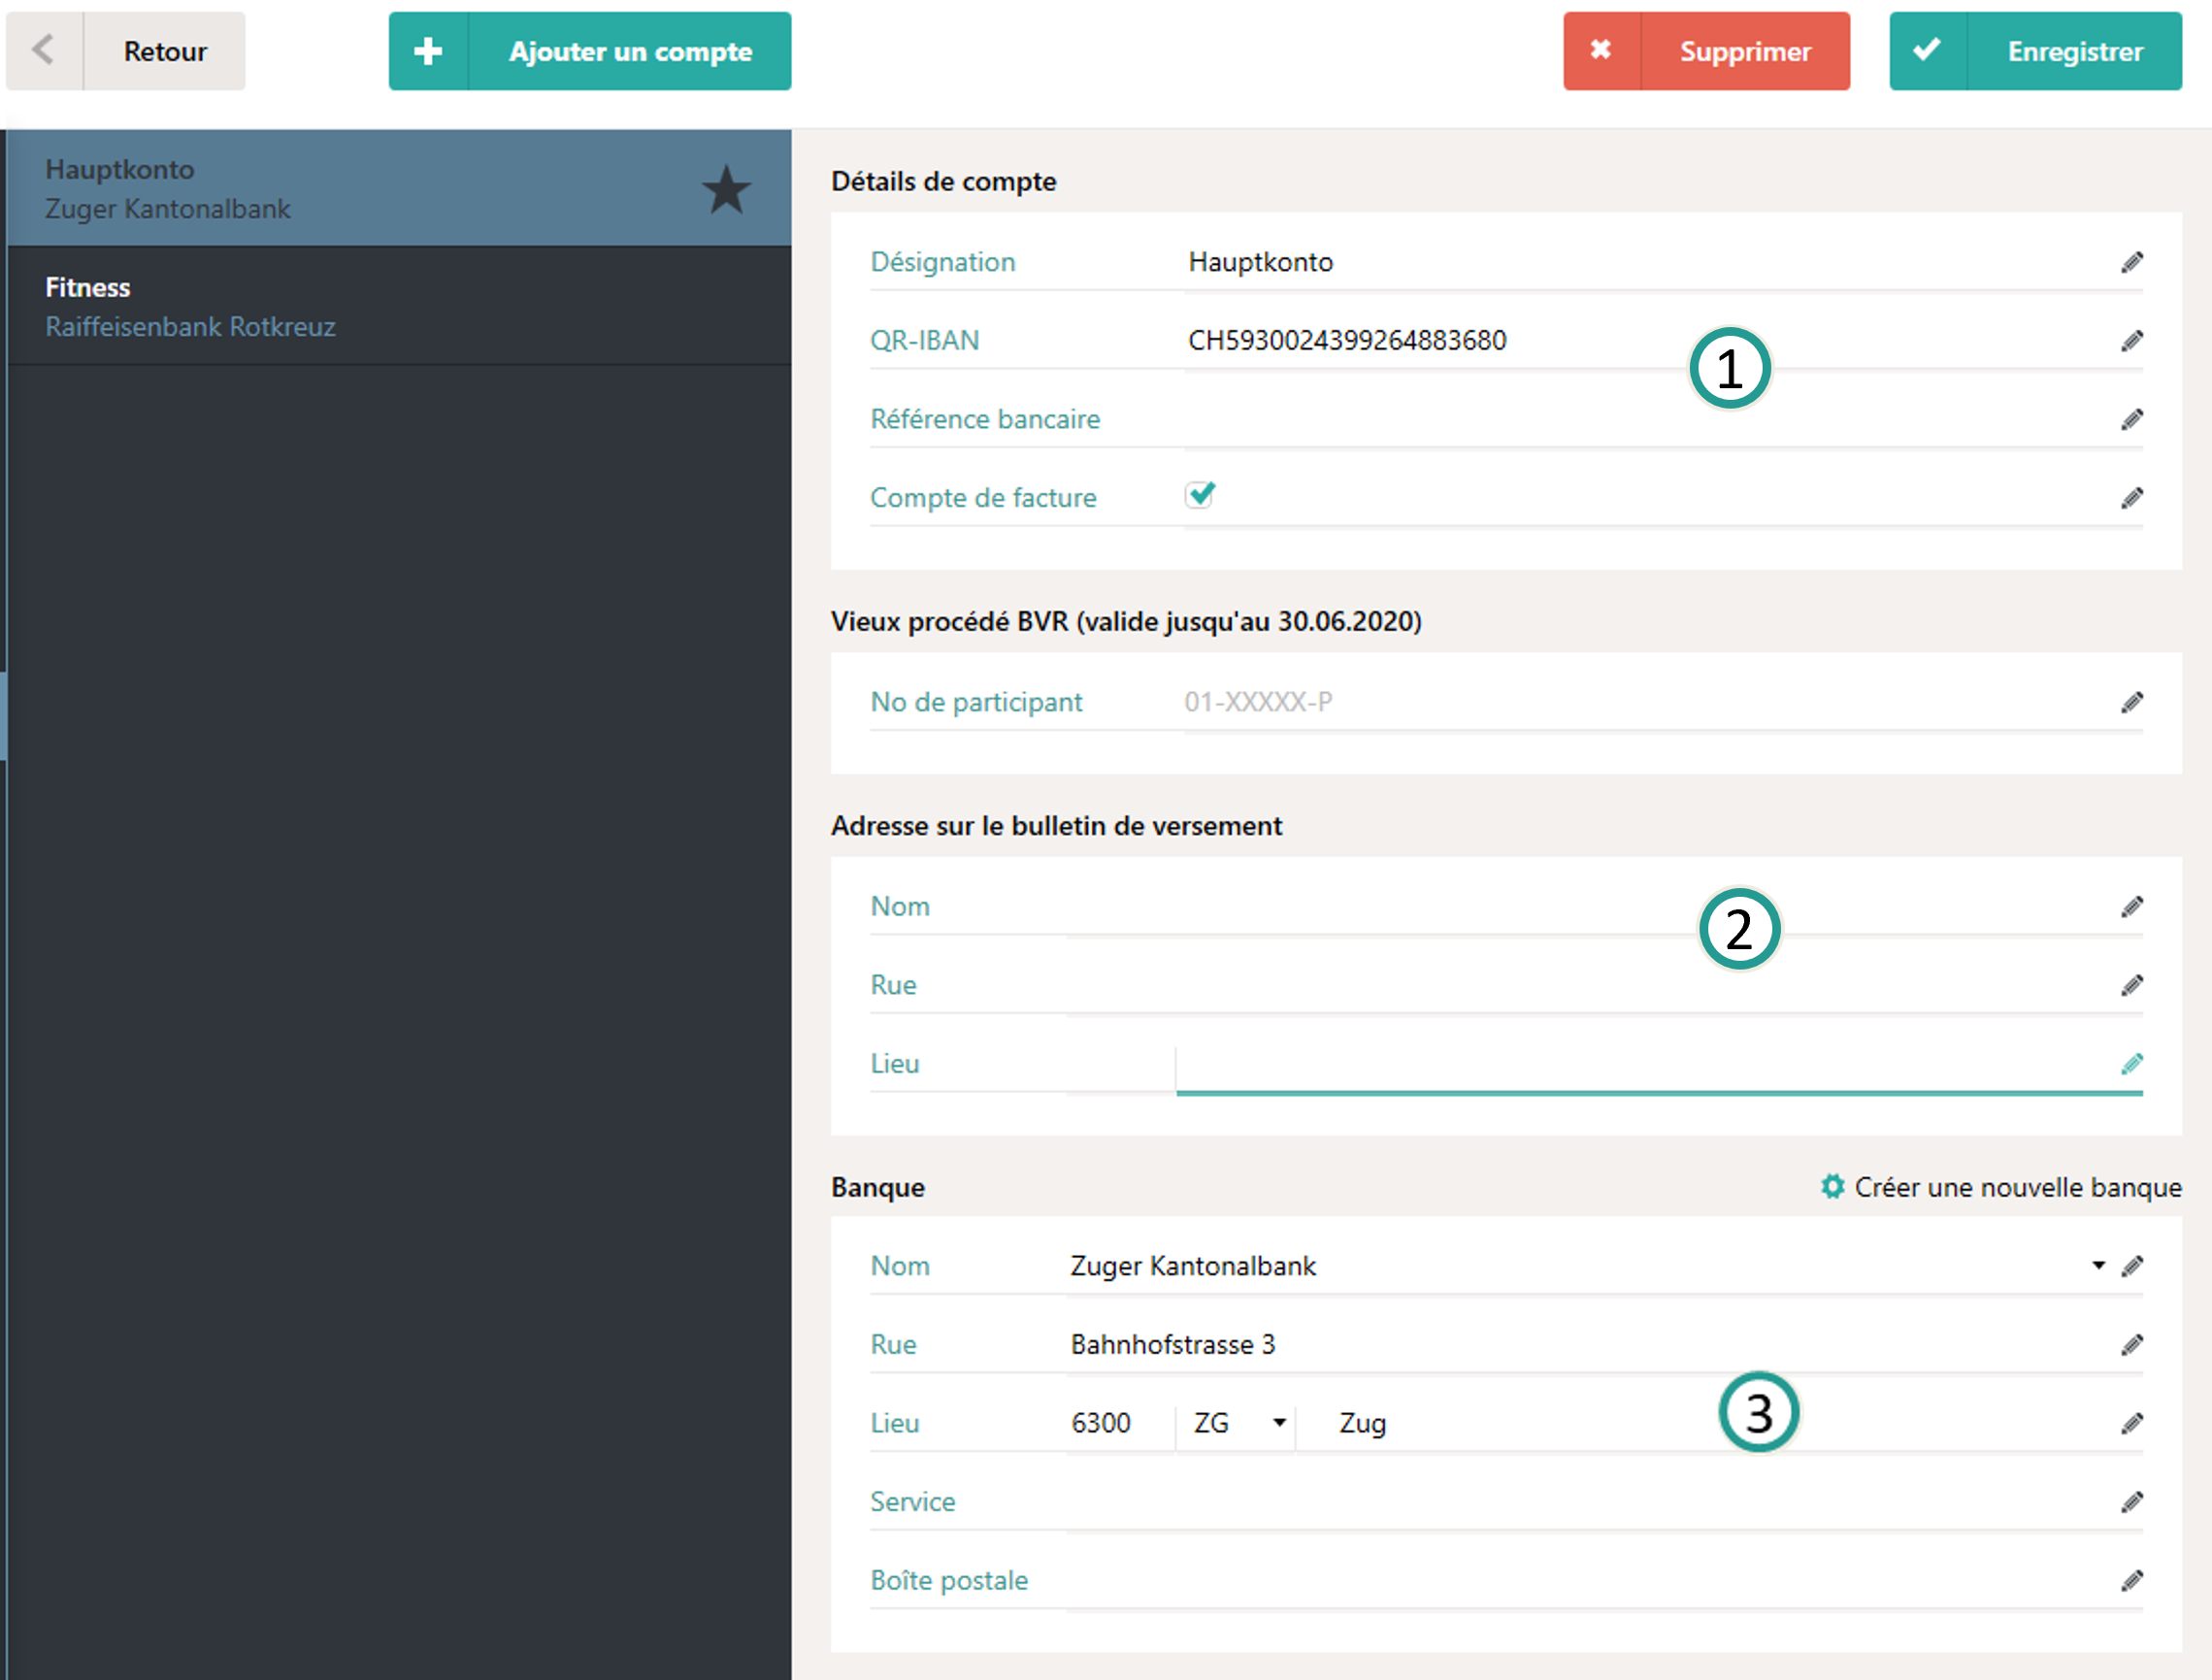Viewport: 2212px width, 1680px height.
Task: Click pencil icon beside bank Rue field
Action: pos(2131,1344)
